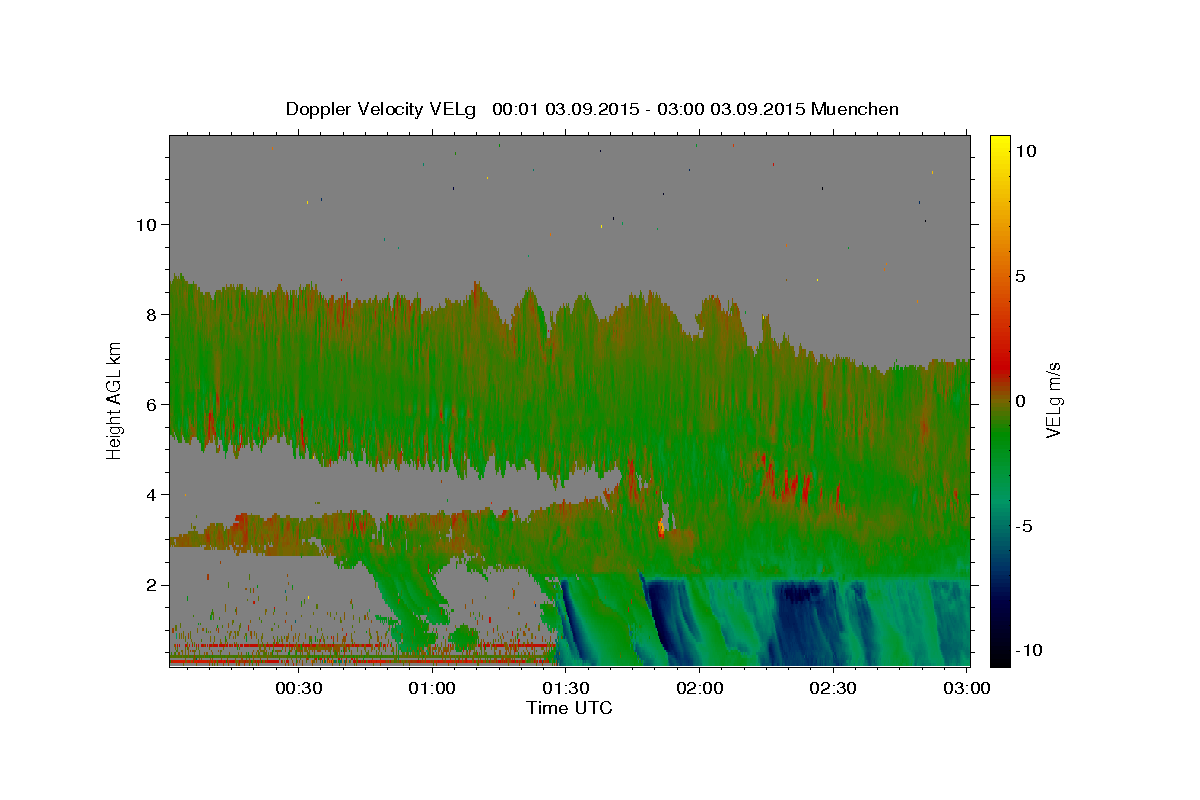
Task: Click the 01:00 time tick label
Action: click(433, 689)
